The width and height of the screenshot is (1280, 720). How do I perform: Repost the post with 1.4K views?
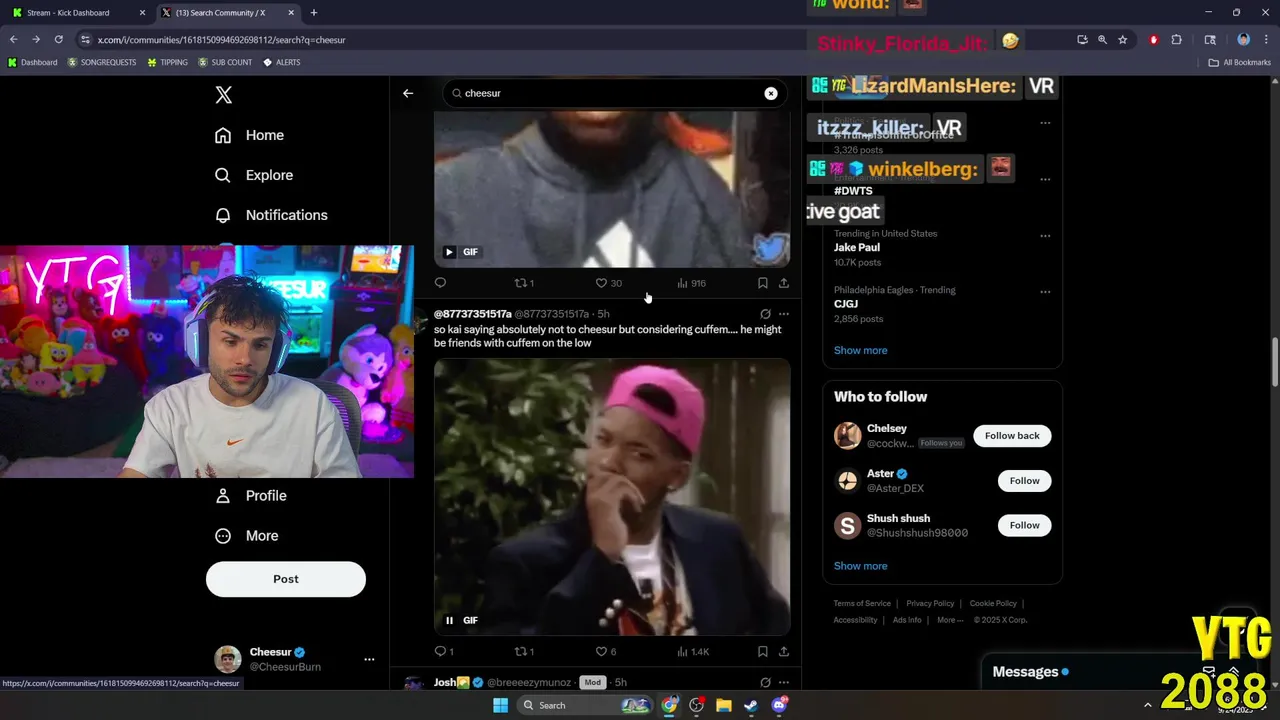pos(524,651)
